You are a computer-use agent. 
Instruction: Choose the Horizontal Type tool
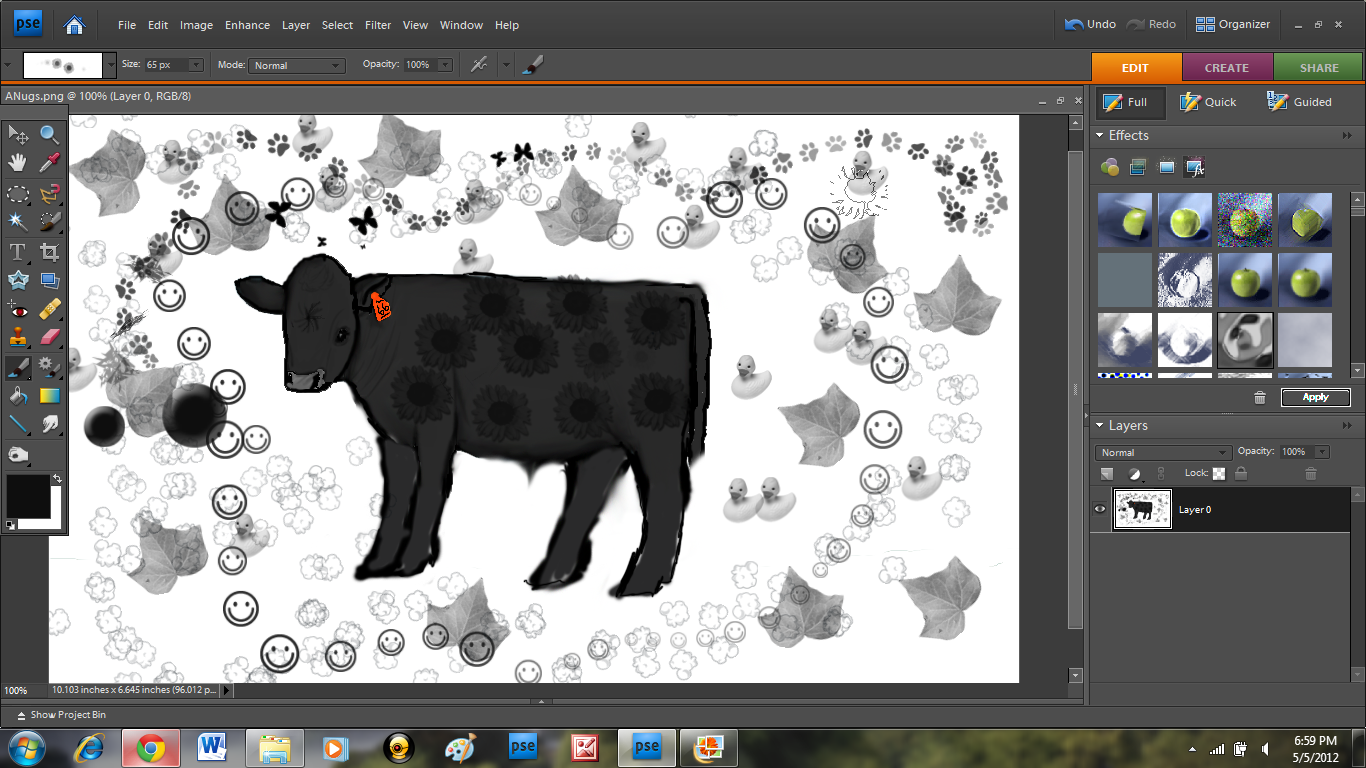tap(18, 251)
